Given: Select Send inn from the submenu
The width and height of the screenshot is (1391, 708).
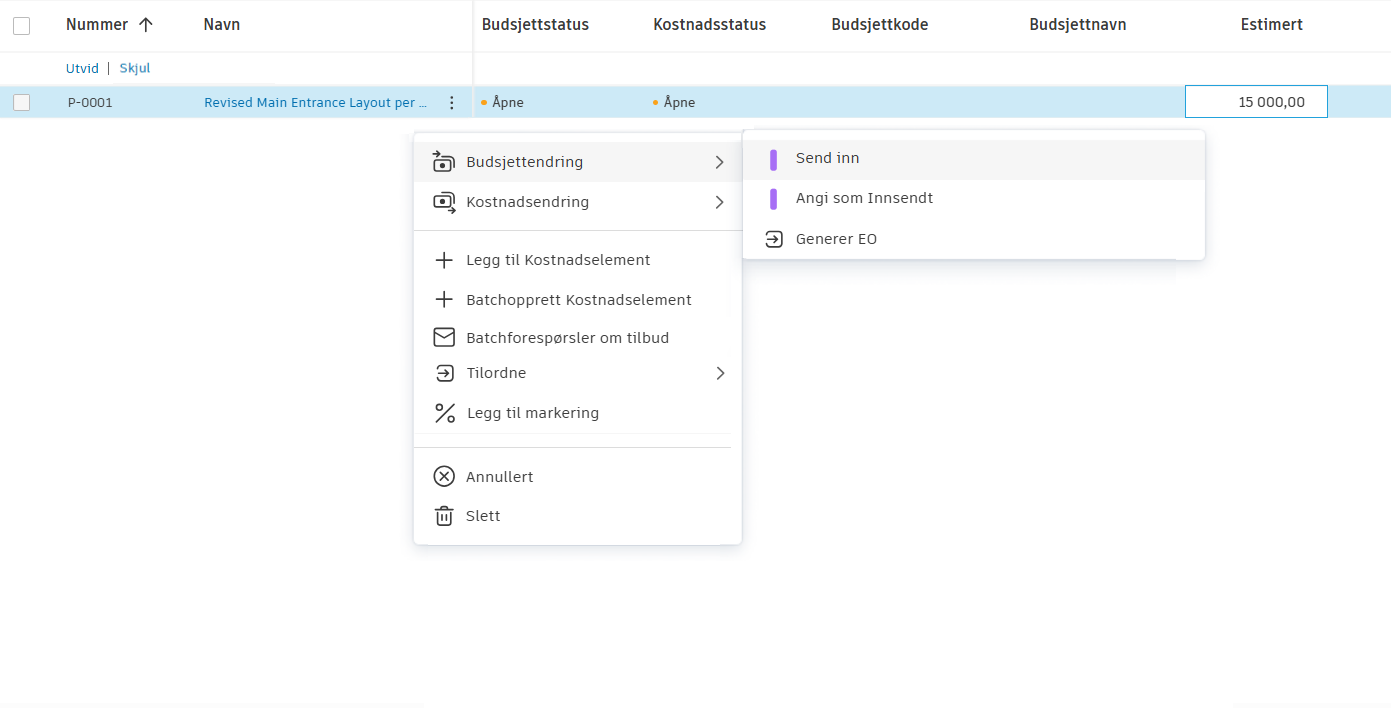Looking at the screenshot, I should [826, 157].
